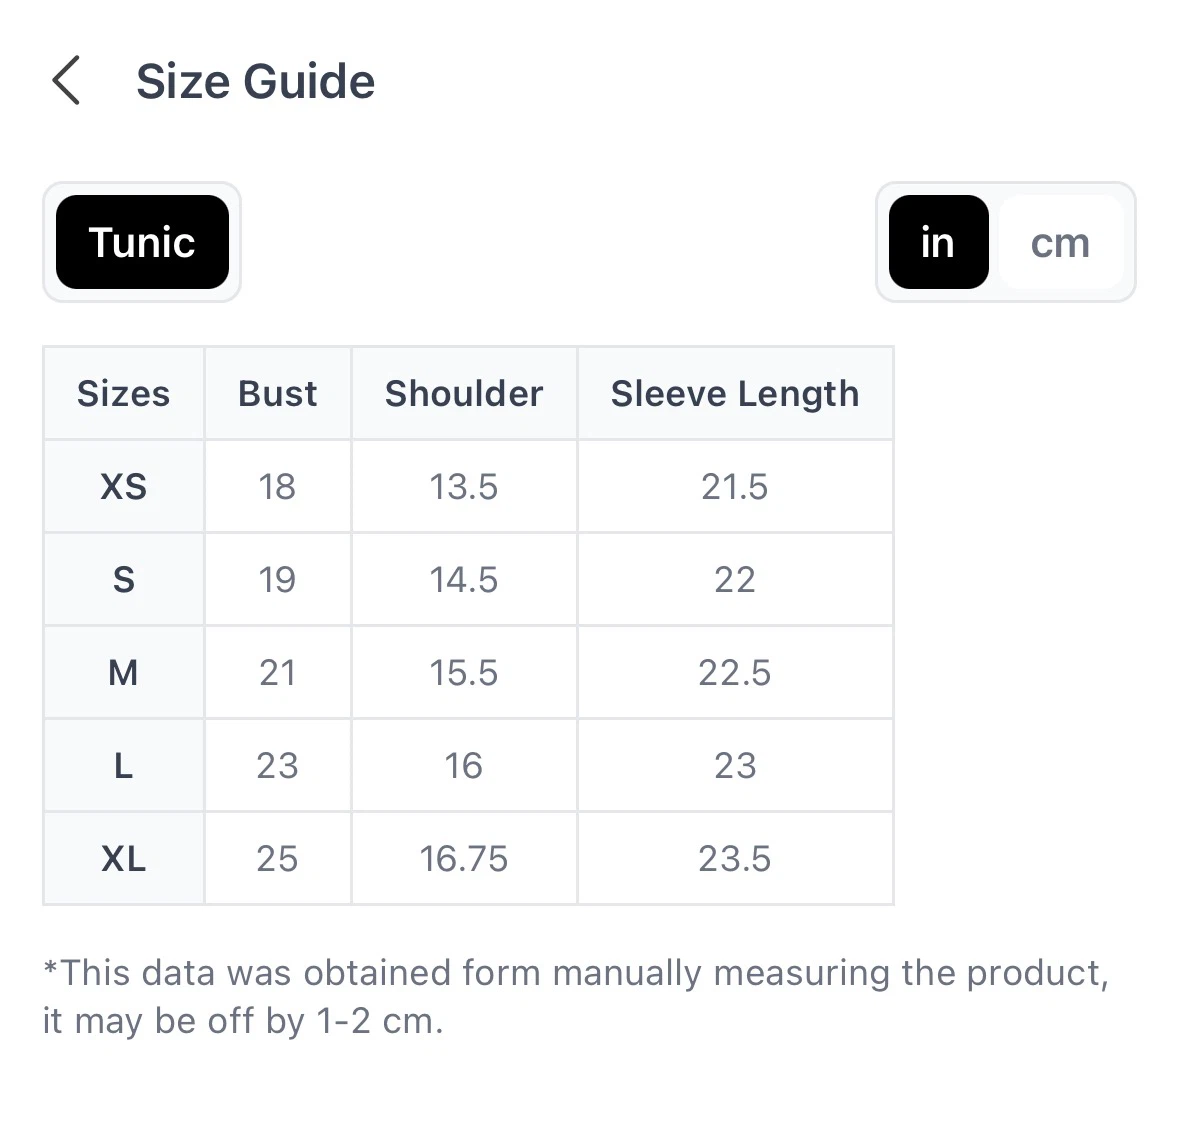Select the XL size row label
This screenshot has width=1179, height=1132.
[124, 858]
